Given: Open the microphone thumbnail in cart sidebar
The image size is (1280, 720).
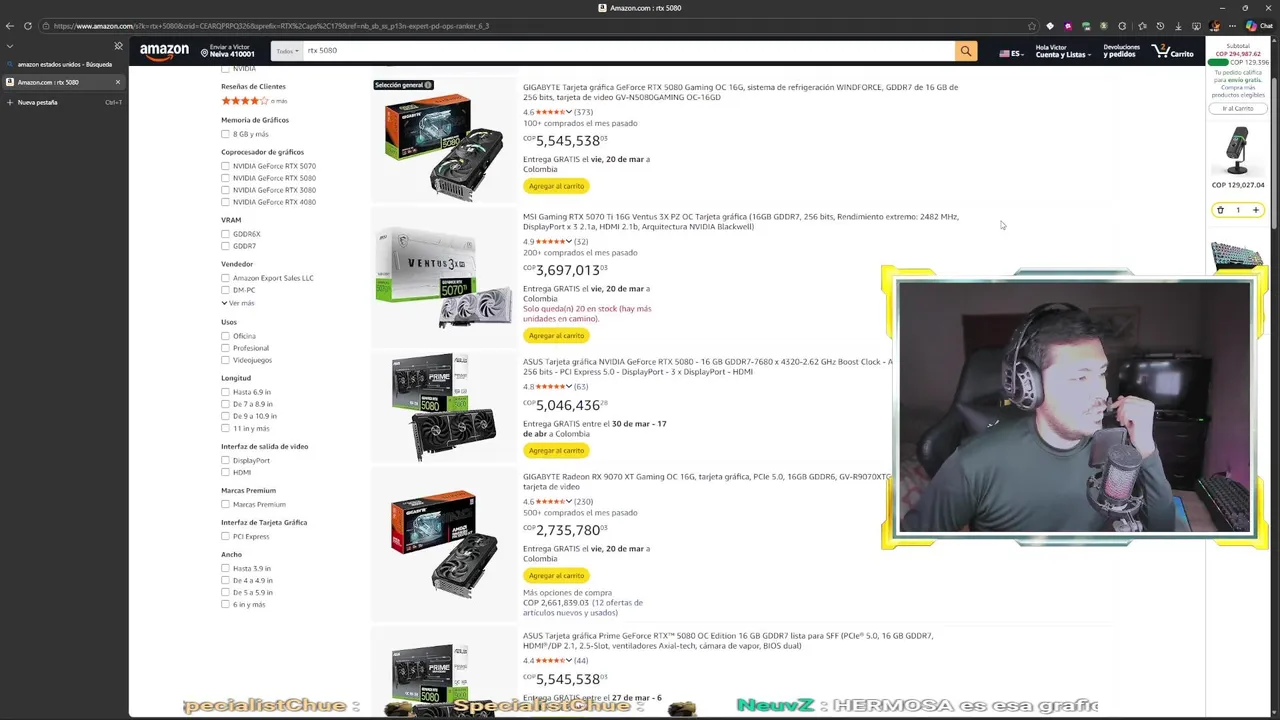Looking at the screenshot, I should [1238, 150].
